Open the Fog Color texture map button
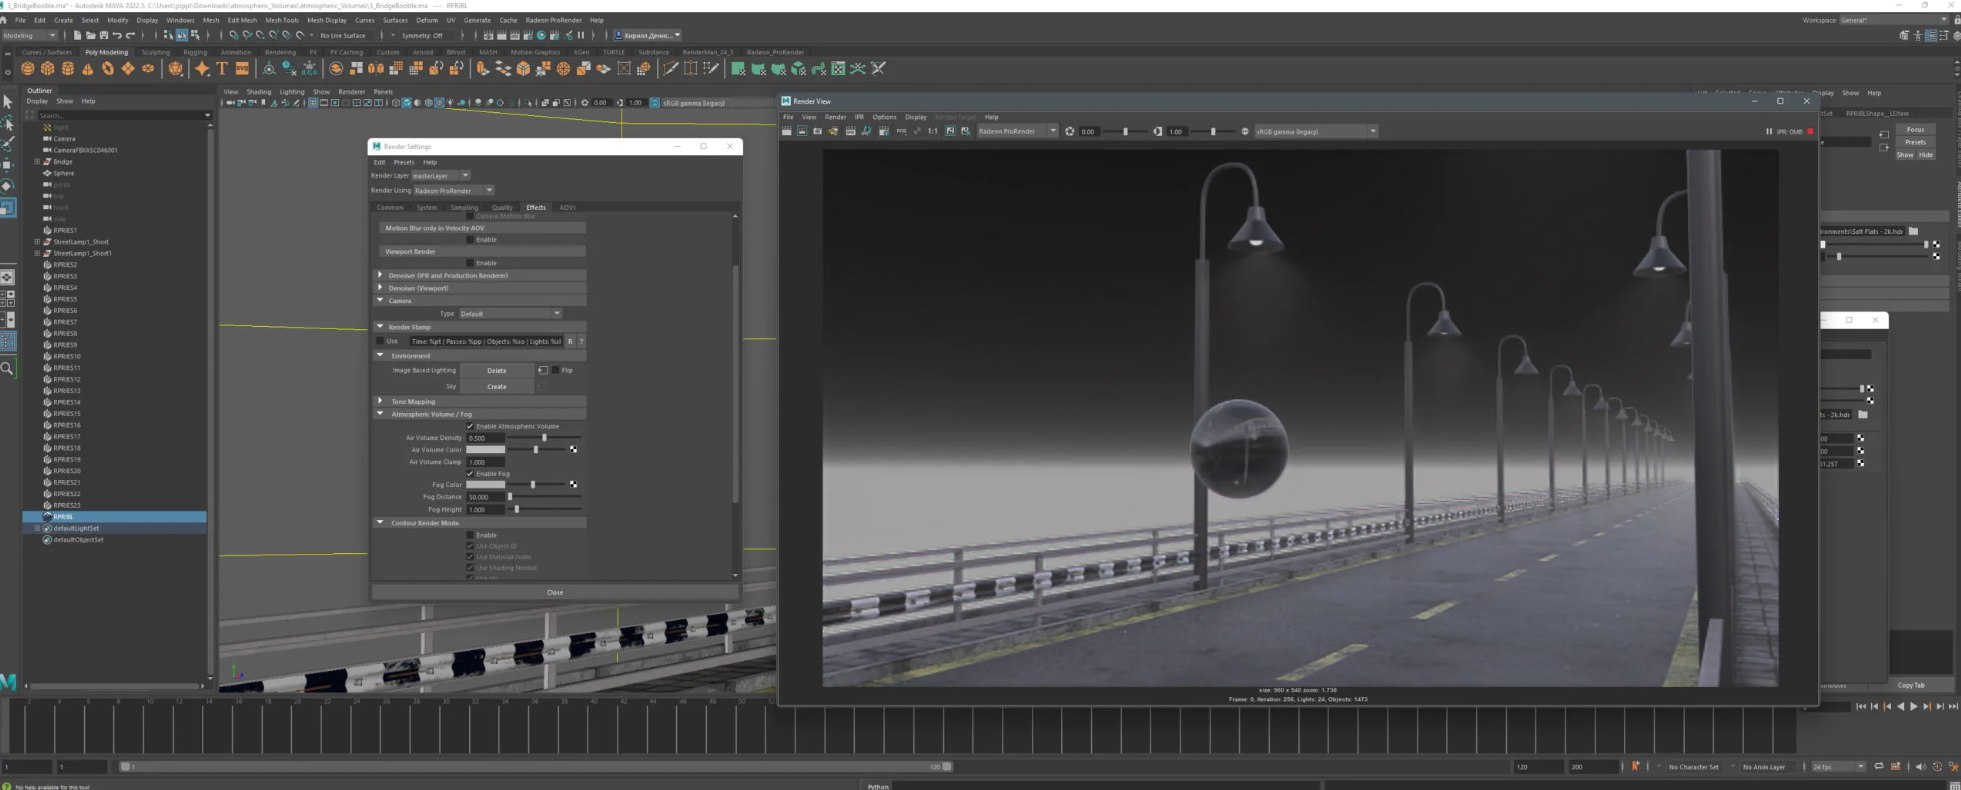 pos(573,485)
